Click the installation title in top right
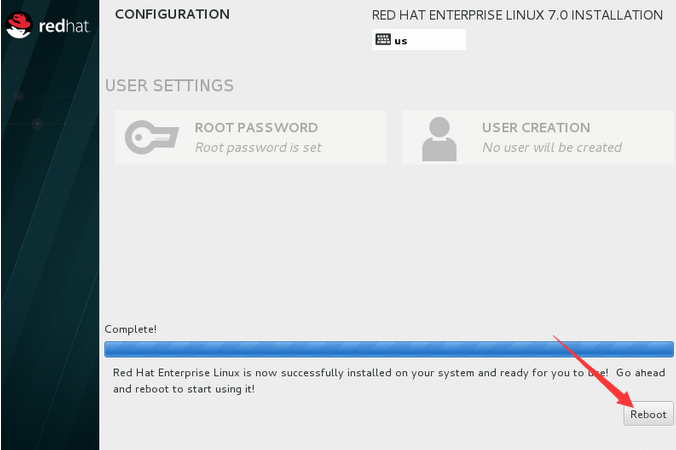 (517, 15)
